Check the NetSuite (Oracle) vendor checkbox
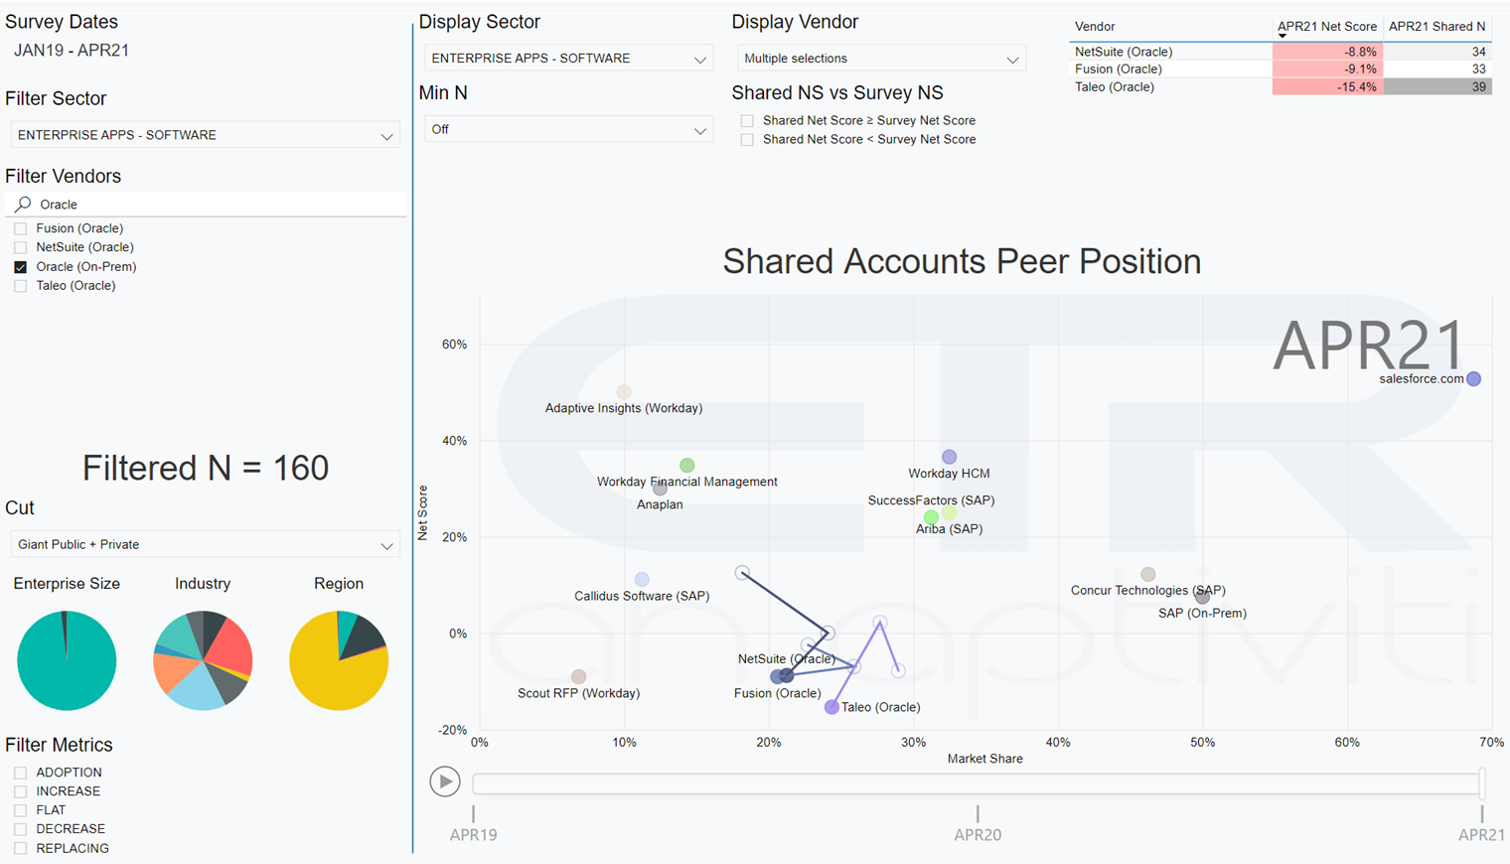1510x864 pixels. point(20,247)
